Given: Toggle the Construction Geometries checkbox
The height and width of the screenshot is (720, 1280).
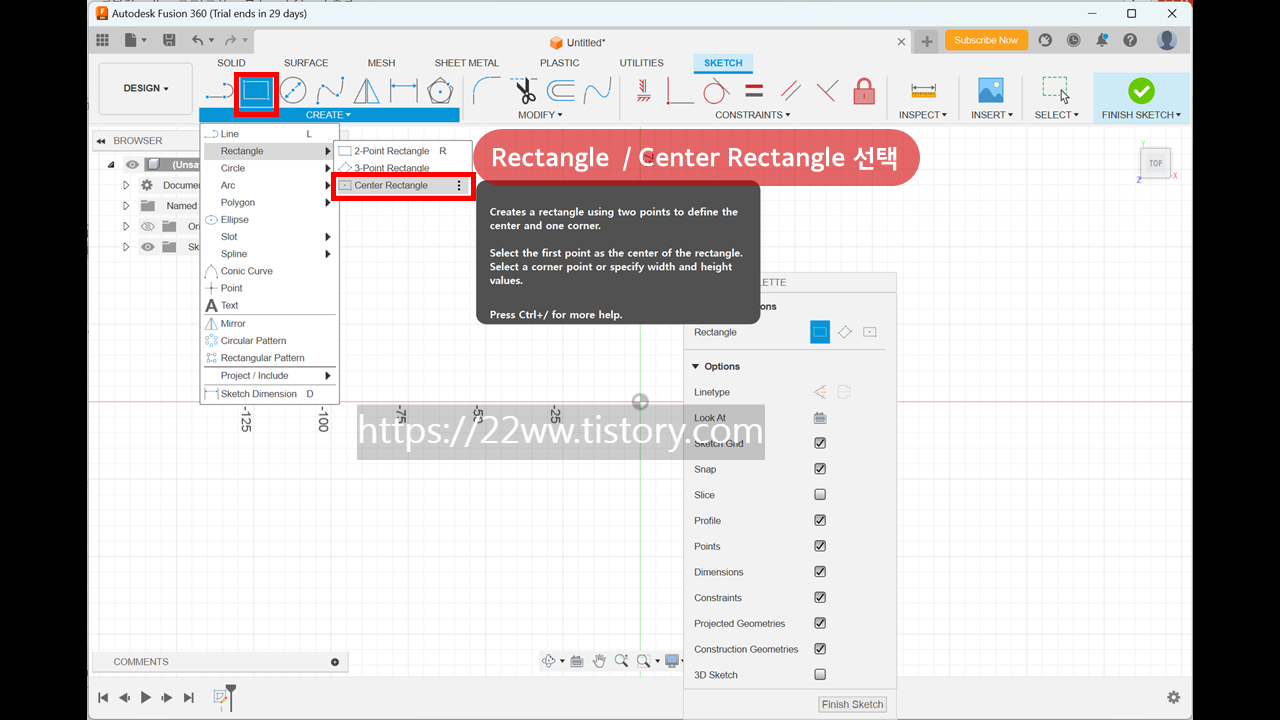Looking at the screenshot, I should pos(820,649).
